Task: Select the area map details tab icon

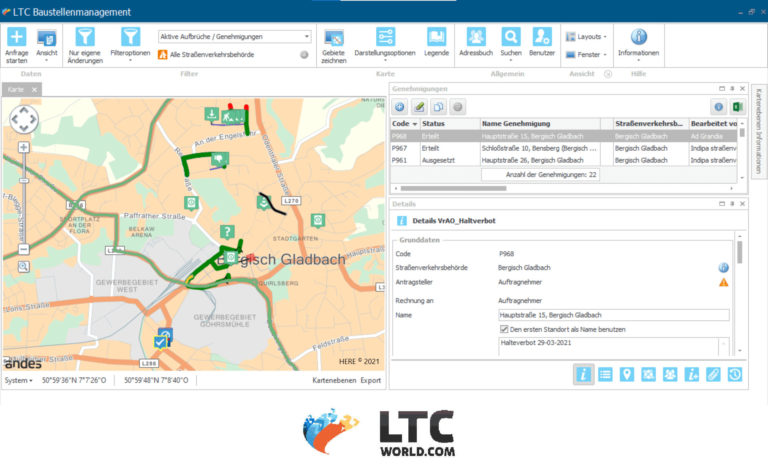Action: click(x=648, y=375)
